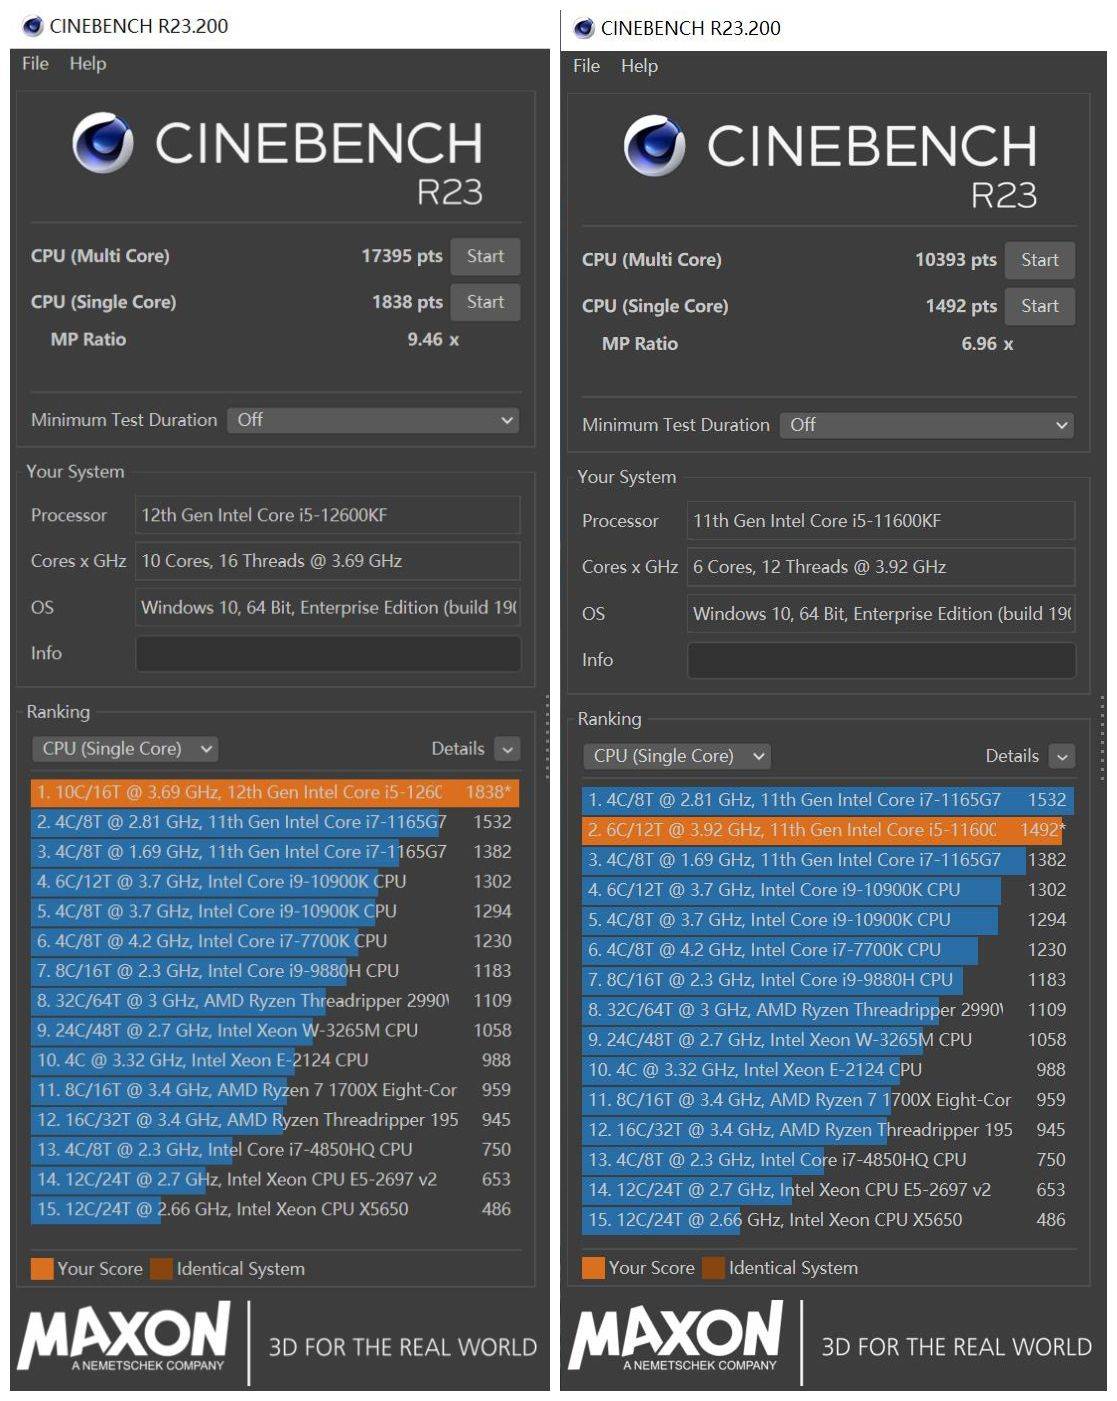Select the i7-7700K row in left ranking
The image size is (1117, 1401).
275,941
